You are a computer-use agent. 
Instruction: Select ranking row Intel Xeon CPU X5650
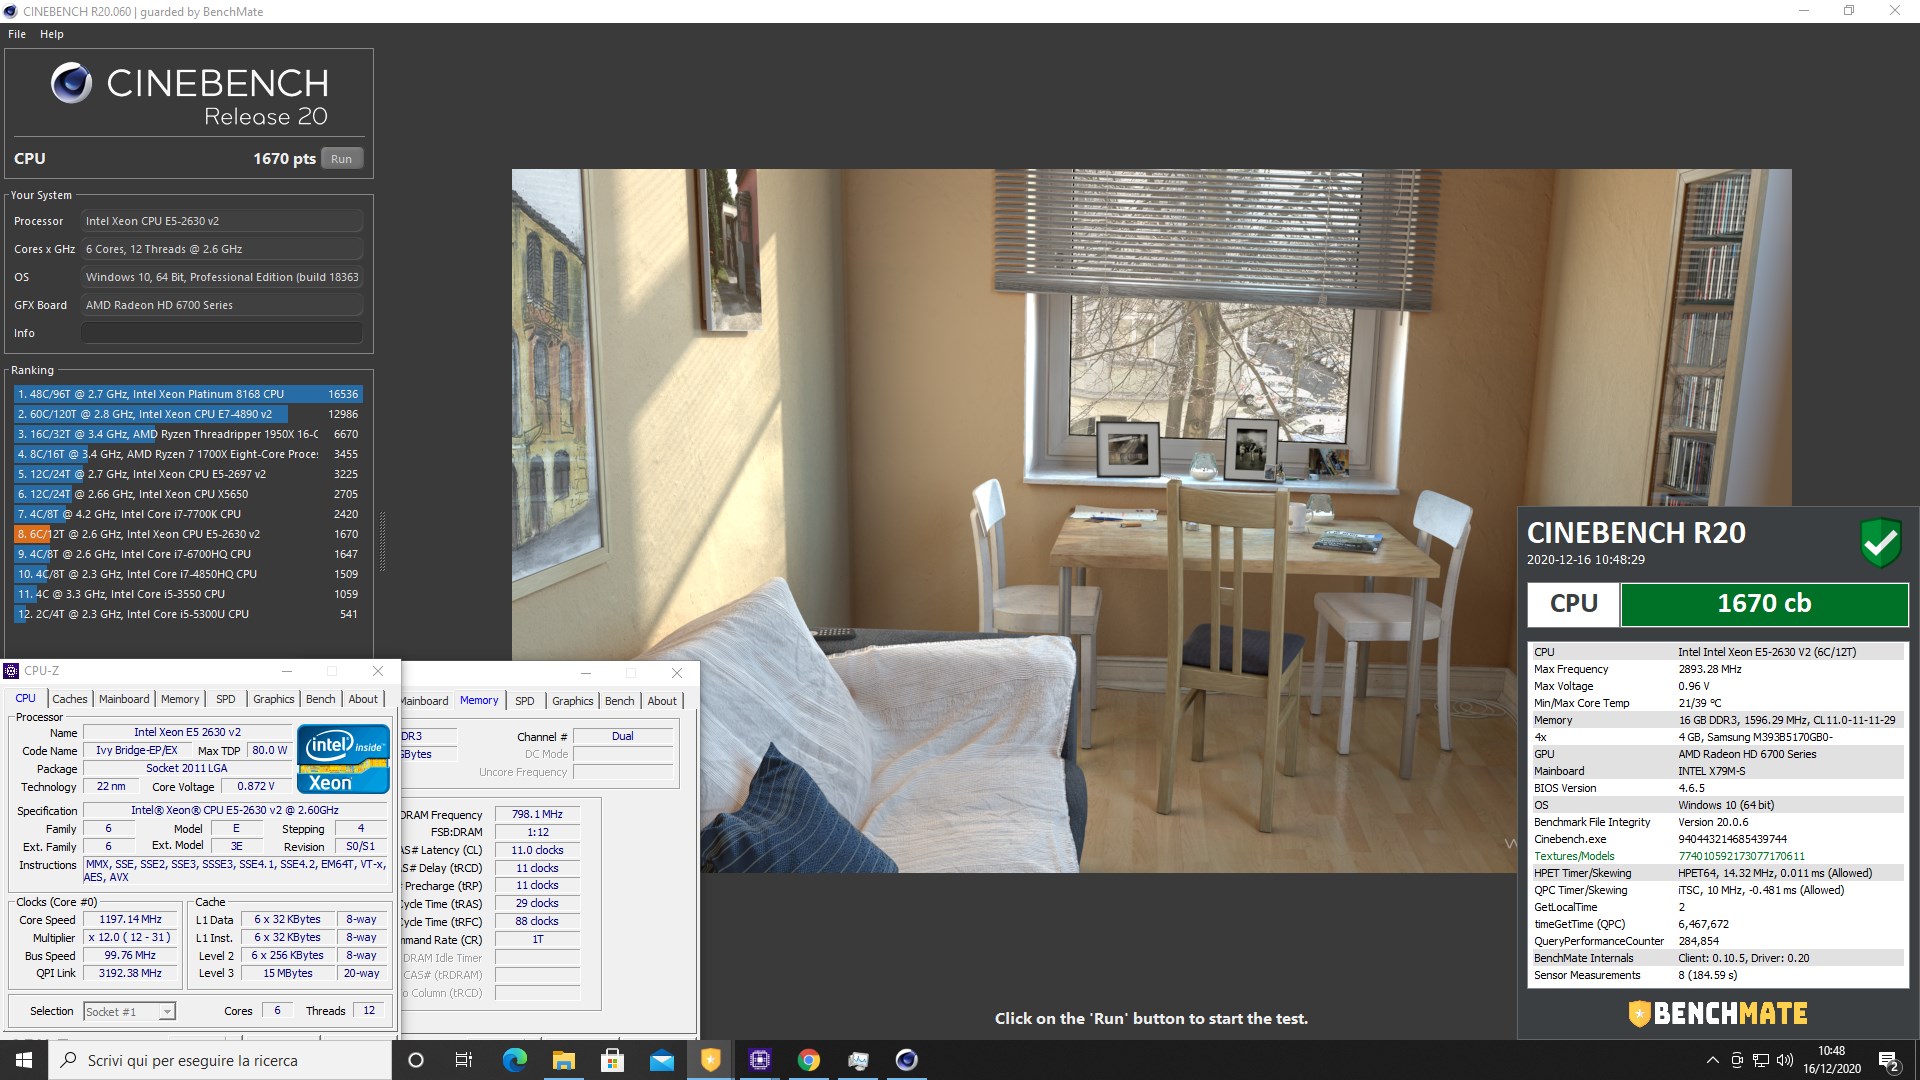[188, 494]
